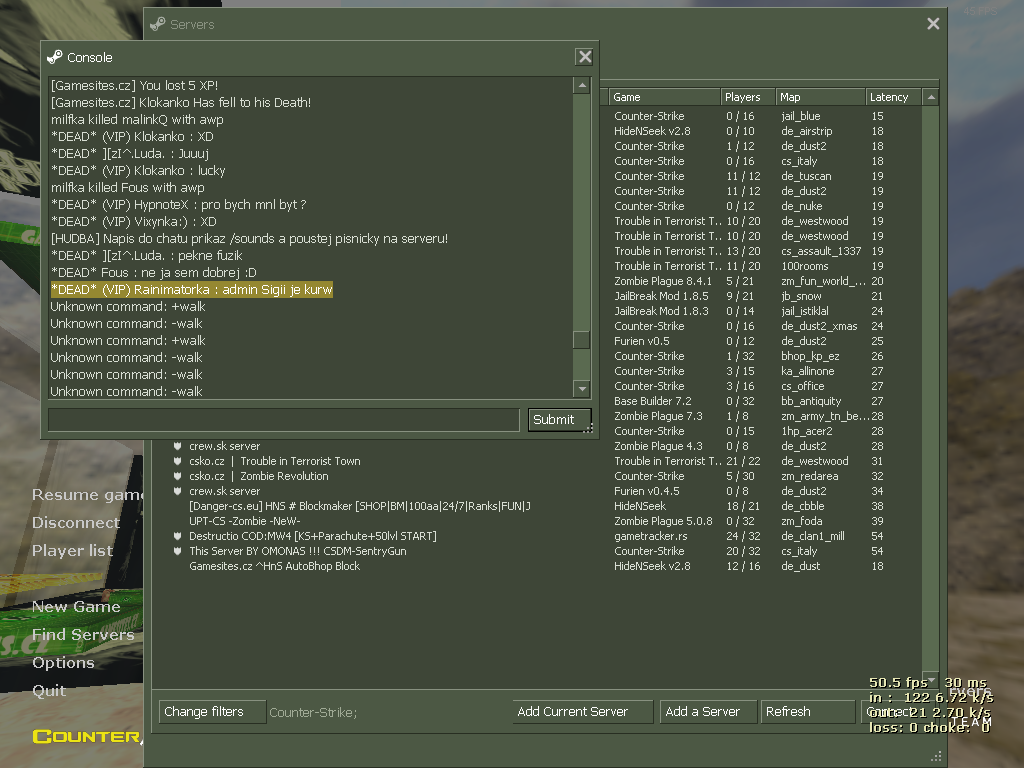
Task: Open Options in the main menu
Action: point(63,662)
